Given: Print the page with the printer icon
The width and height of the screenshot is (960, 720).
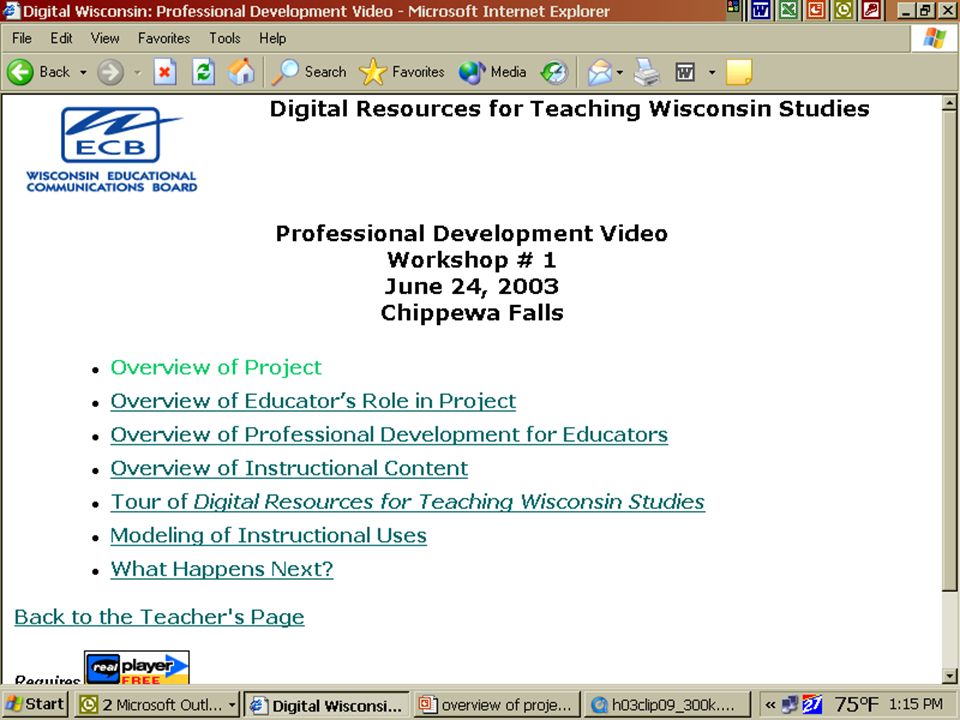Looking at the screenshot, I should pyautogui.click(x=647, y=72).
